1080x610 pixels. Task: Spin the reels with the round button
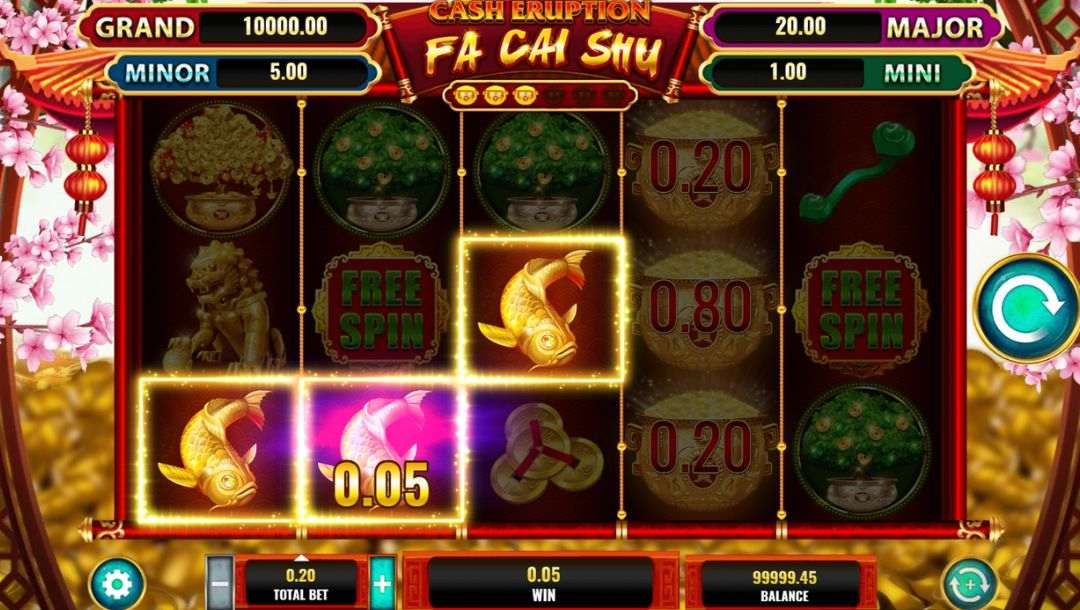(x=1026, y=309)
